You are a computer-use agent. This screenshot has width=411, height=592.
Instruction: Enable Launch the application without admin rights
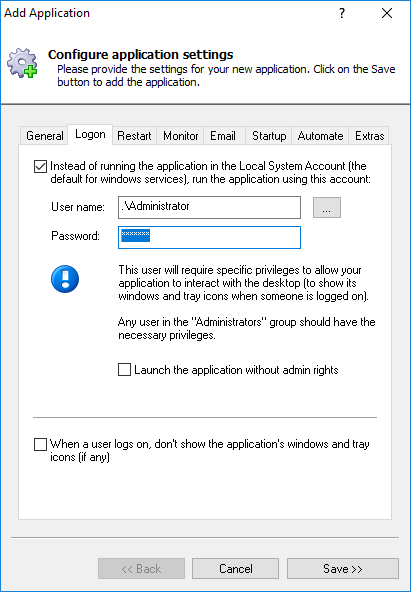(x=125, y=370)
